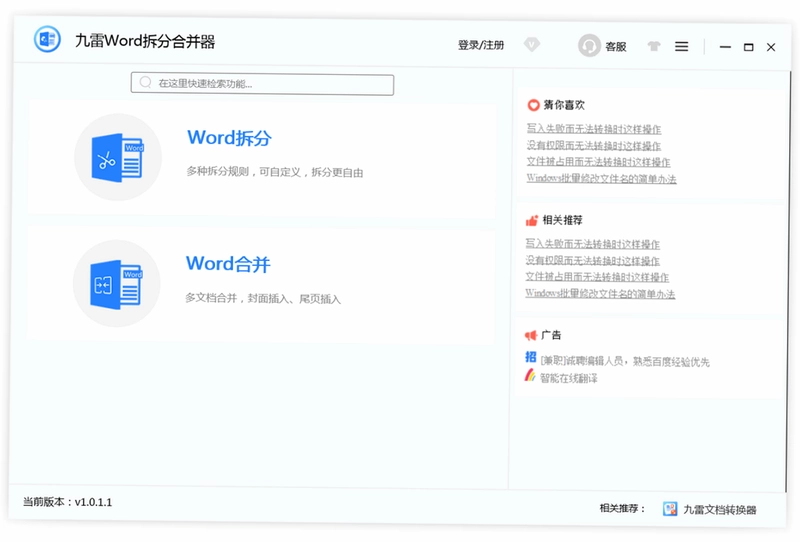Screen dimensions: 800x542
Task: Click the 相关推荐 thumbs-up icon
Action: [532, 220]
